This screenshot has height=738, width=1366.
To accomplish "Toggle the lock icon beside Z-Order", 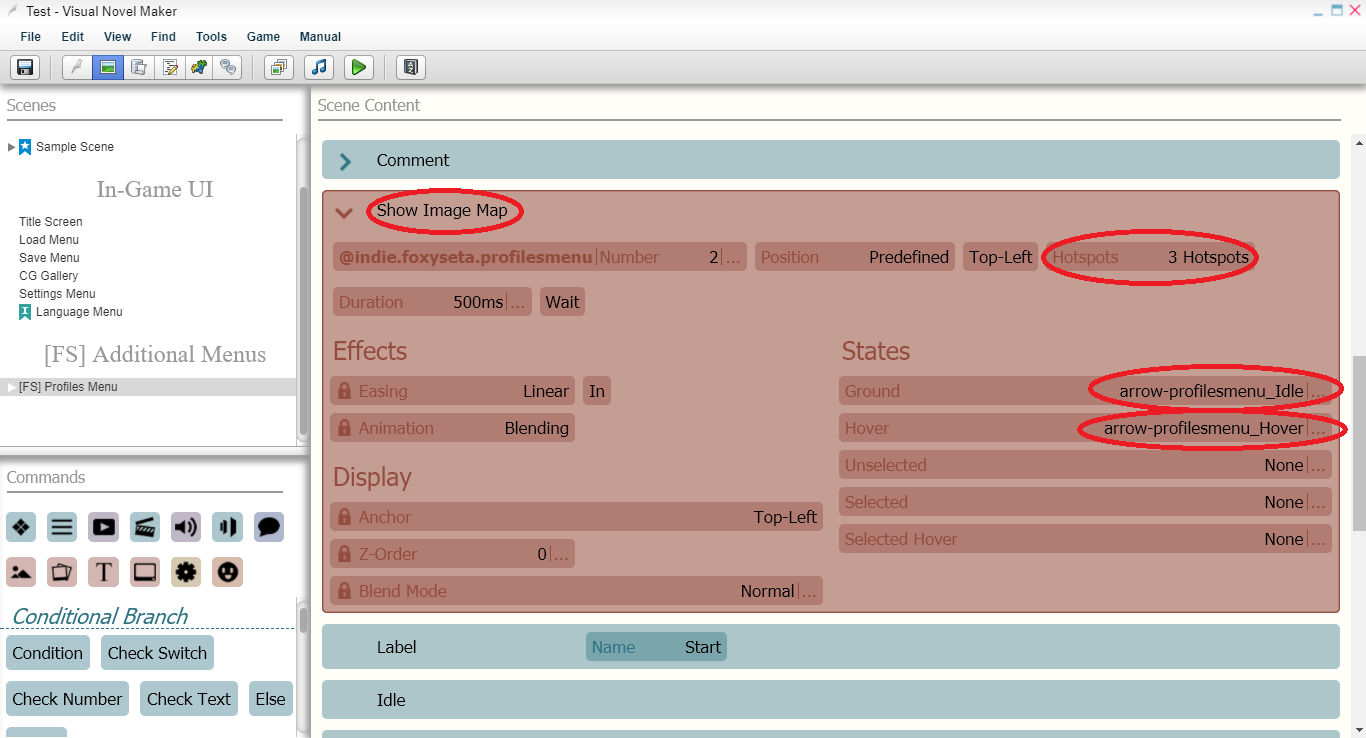I will (x=345, y=554).
